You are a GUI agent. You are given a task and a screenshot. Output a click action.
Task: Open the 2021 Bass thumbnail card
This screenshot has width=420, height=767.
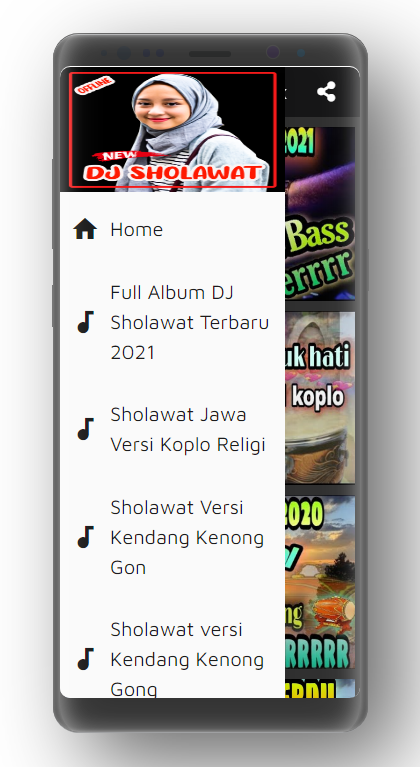(x=320, y=213)
